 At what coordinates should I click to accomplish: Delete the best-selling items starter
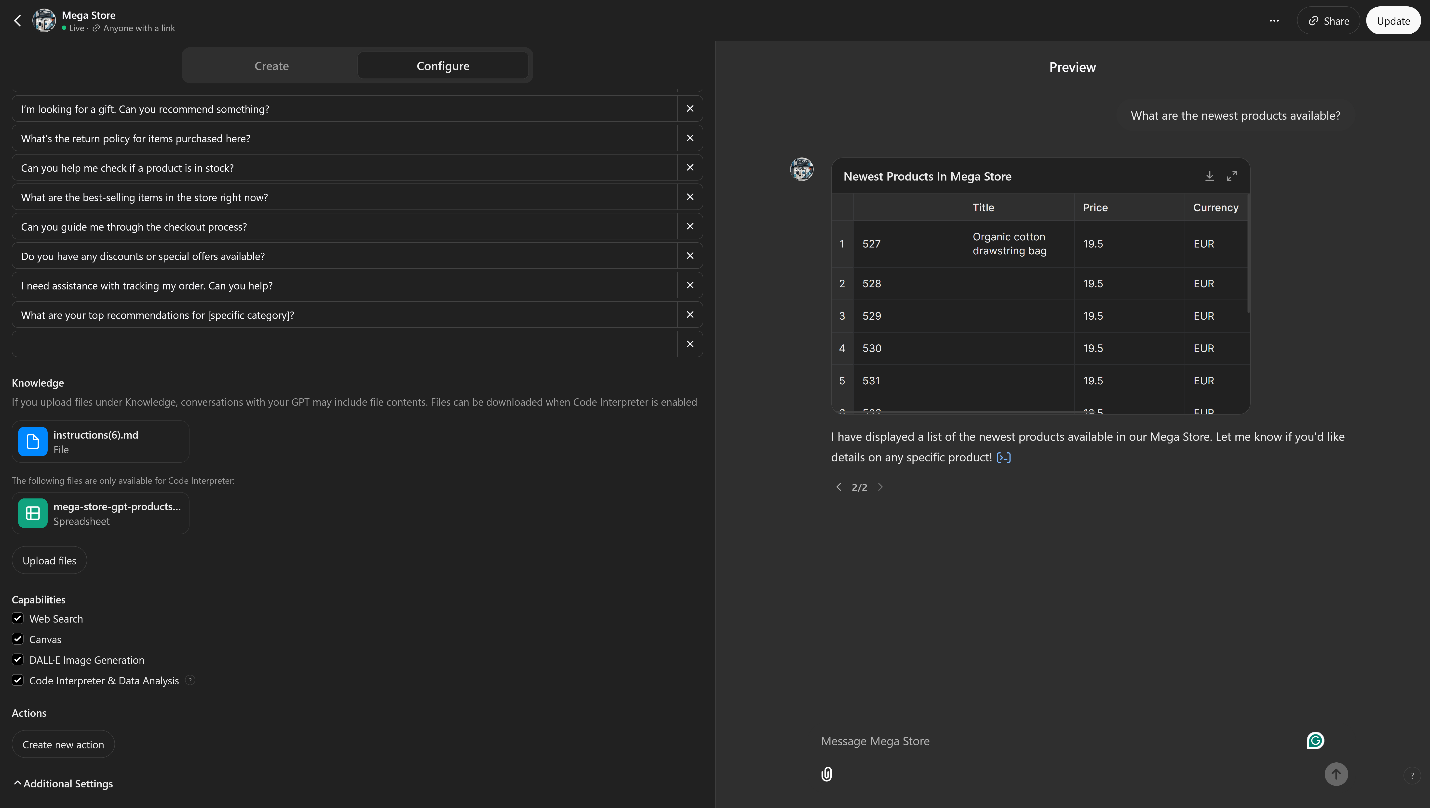point(690,197)
